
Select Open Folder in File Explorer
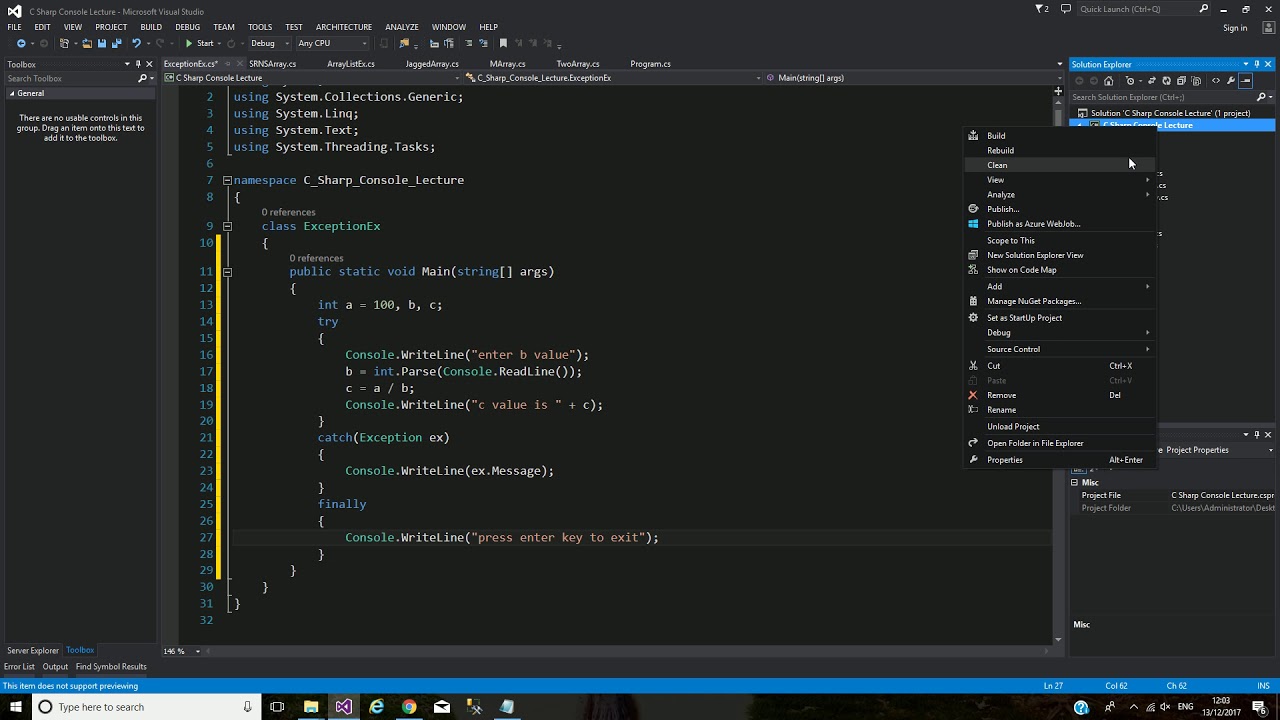point(1060,443)
